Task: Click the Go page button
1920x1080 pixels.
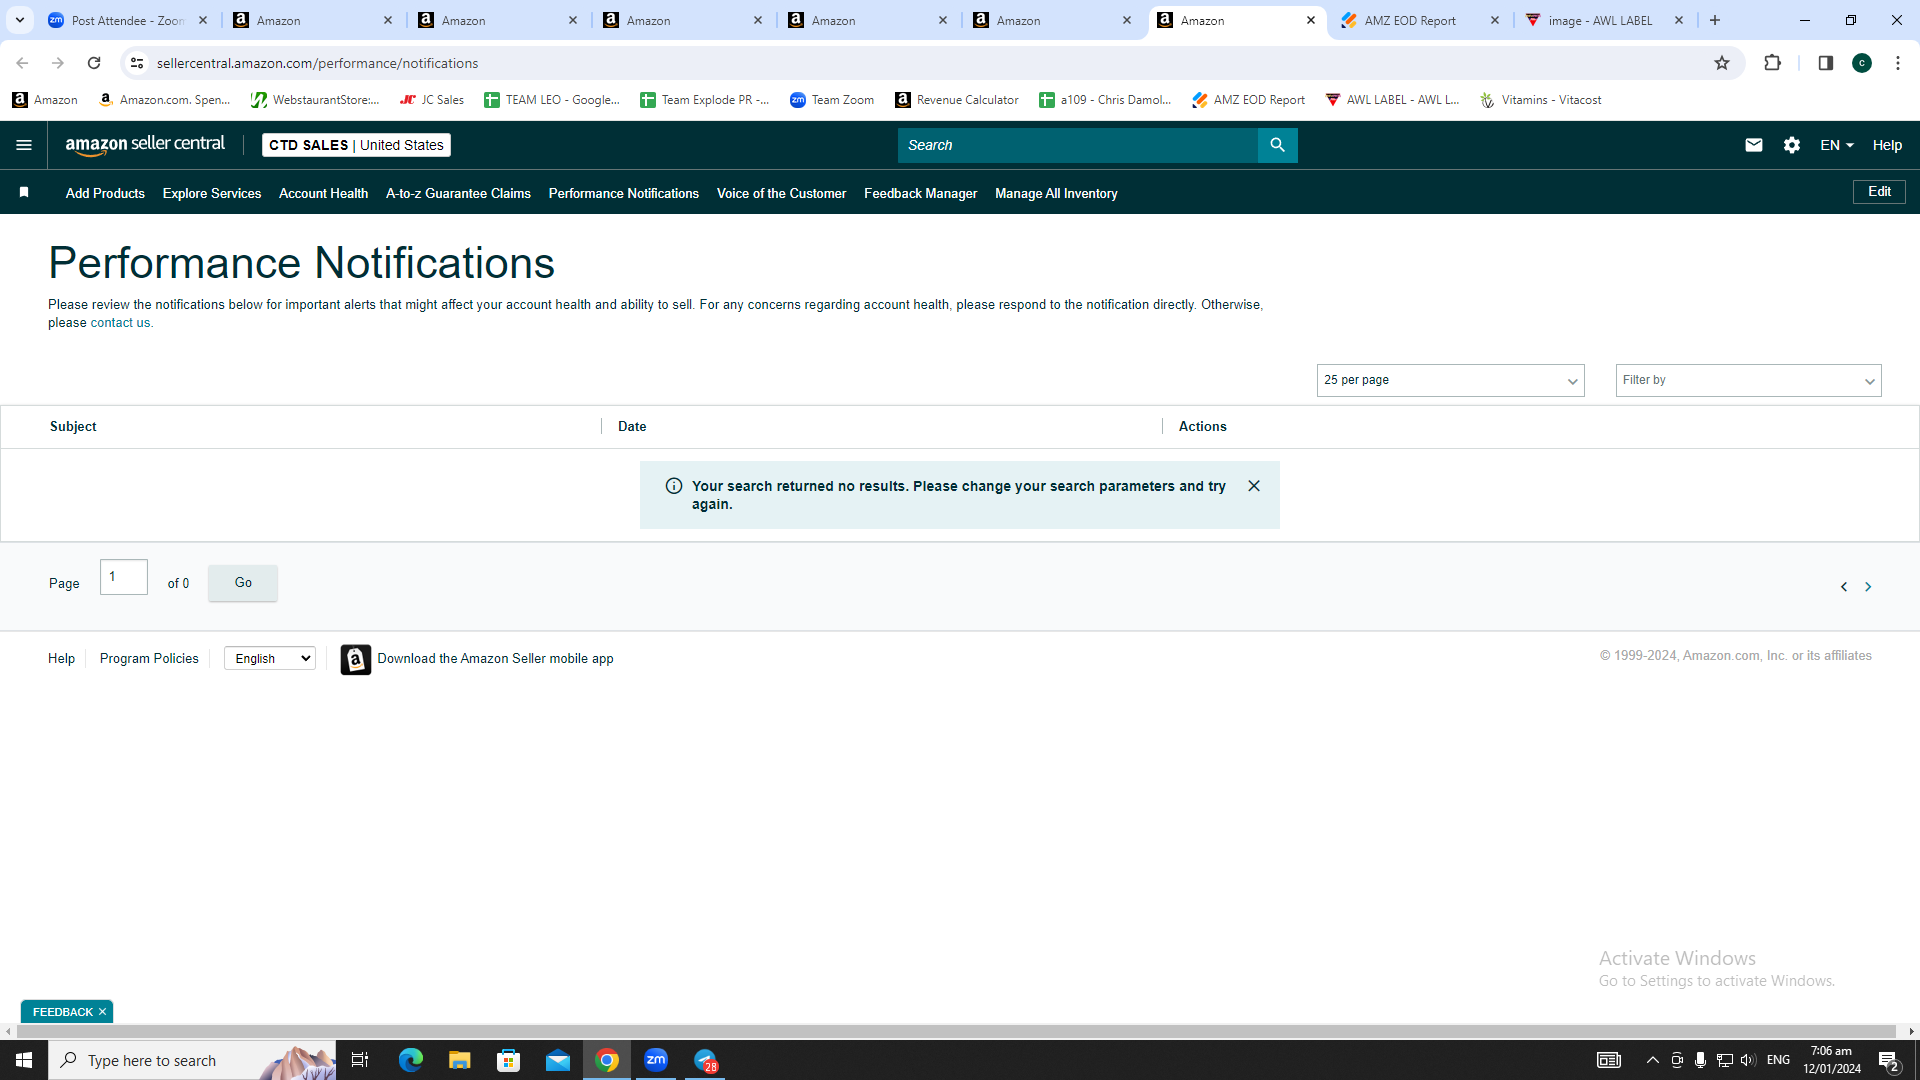Action: click(x=243, y=583)
